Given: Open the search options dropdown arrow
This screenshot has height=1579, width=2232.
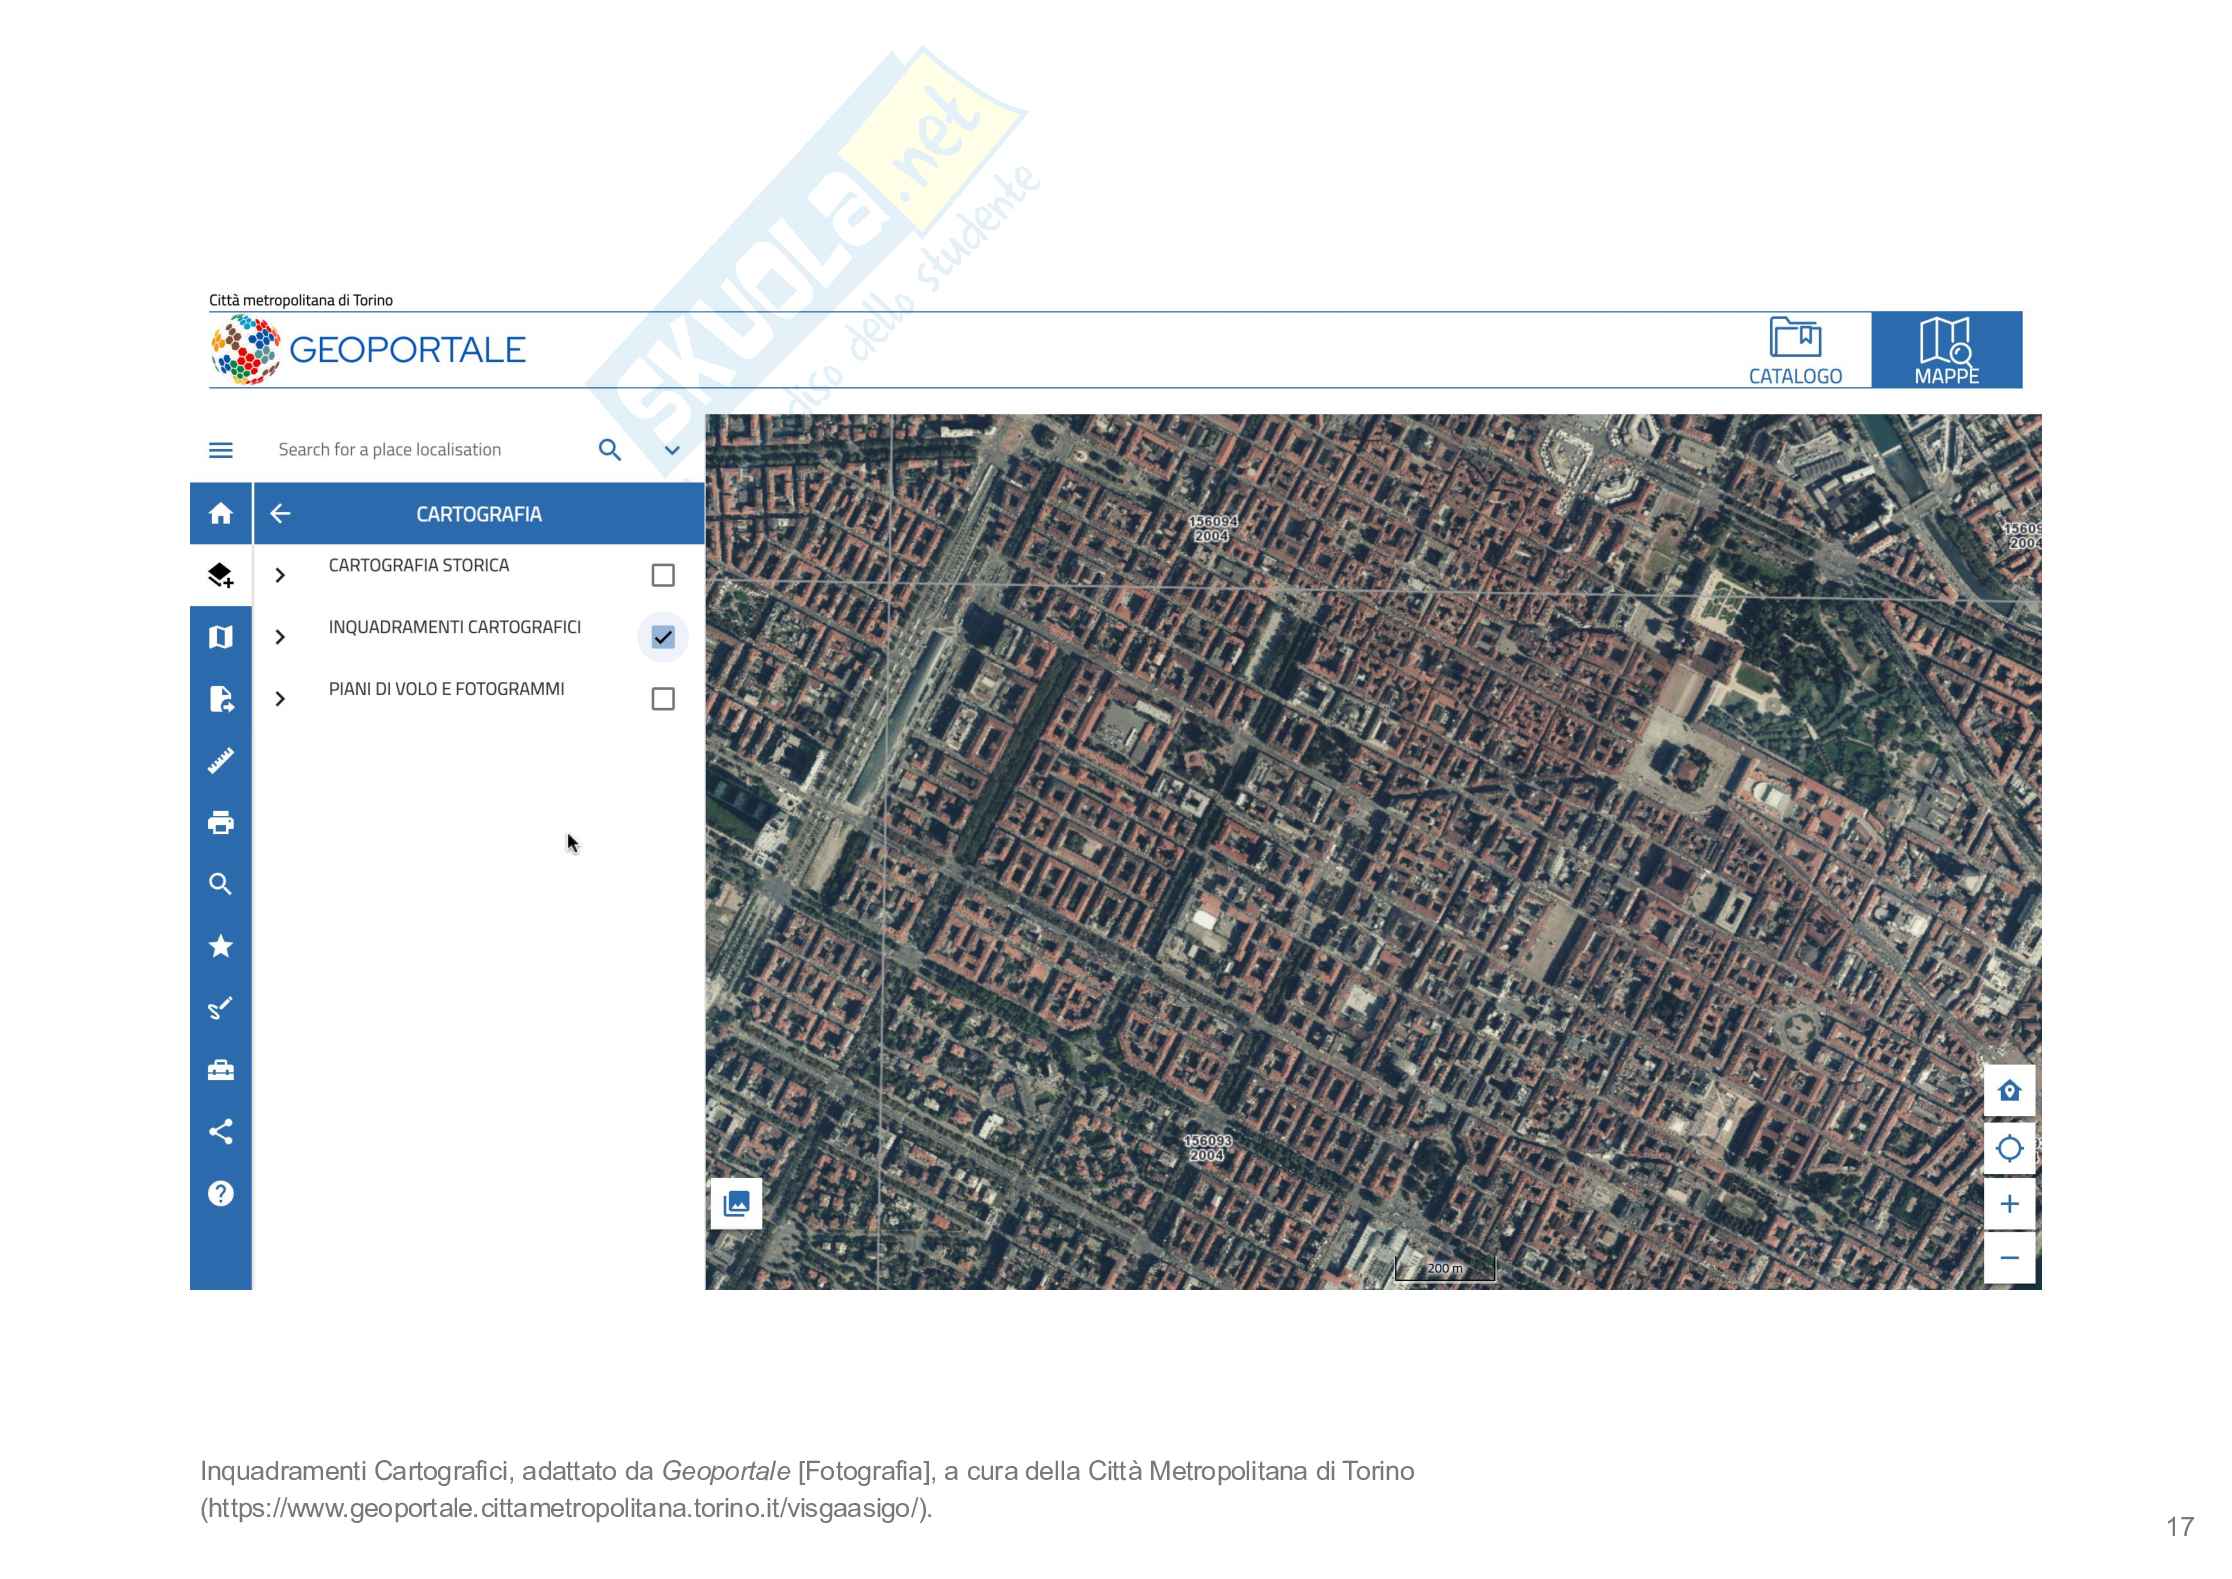Looking at the screenshot, I should [672, 450].
